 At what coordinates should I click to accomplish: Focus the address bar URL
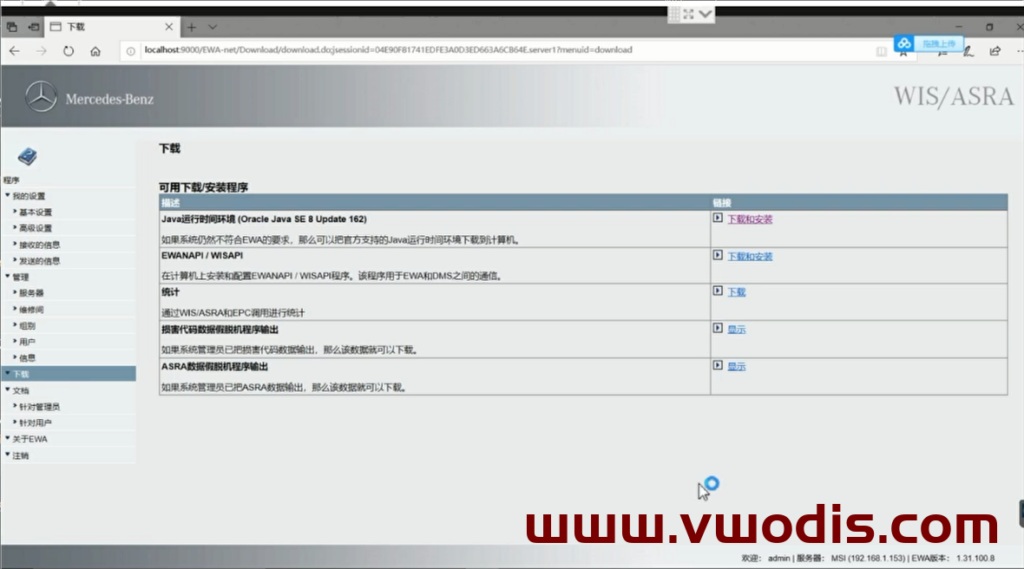pyautogui.click(x=388, y=50)
